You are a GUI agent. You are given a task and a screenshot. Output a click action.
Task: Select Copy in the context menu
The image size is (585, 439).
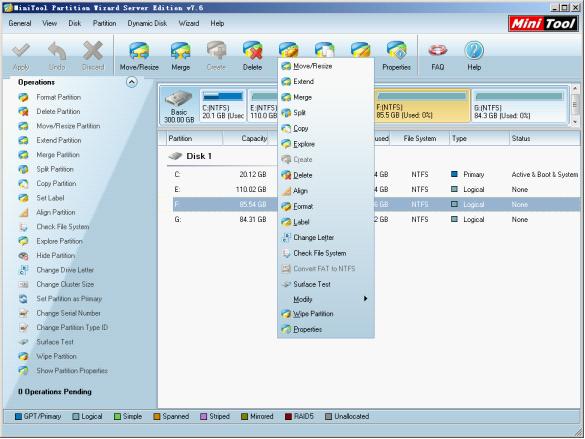(325, 128)
